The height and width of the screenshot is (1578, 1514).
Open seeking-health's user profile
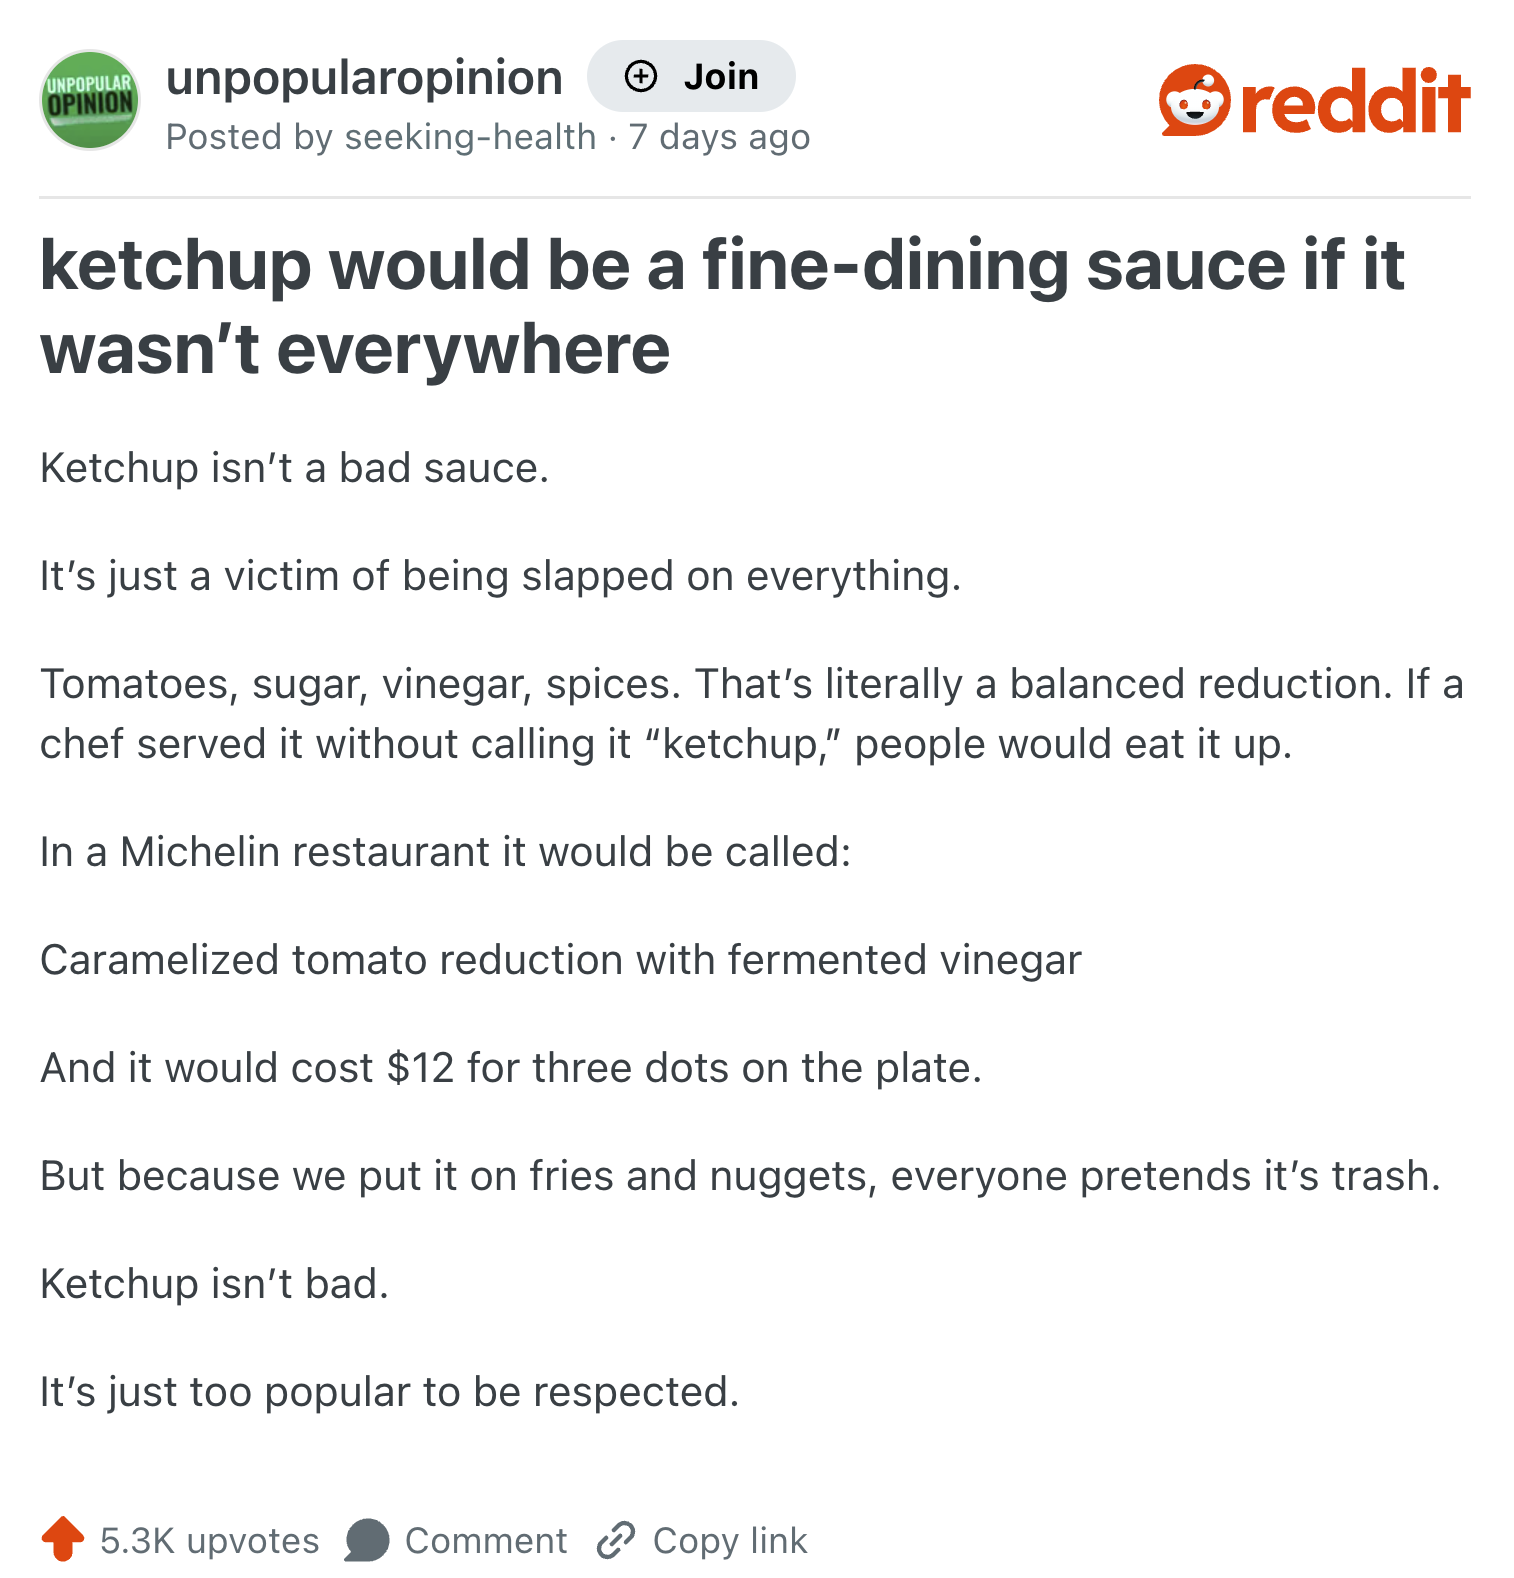[x=470, y=137]
